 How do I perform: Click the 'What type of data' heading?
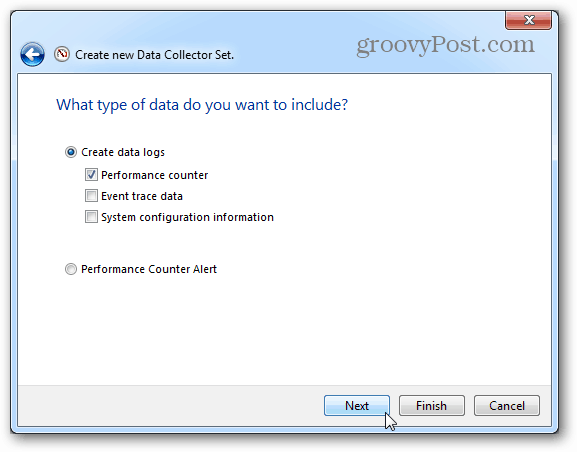click(202, 105)
